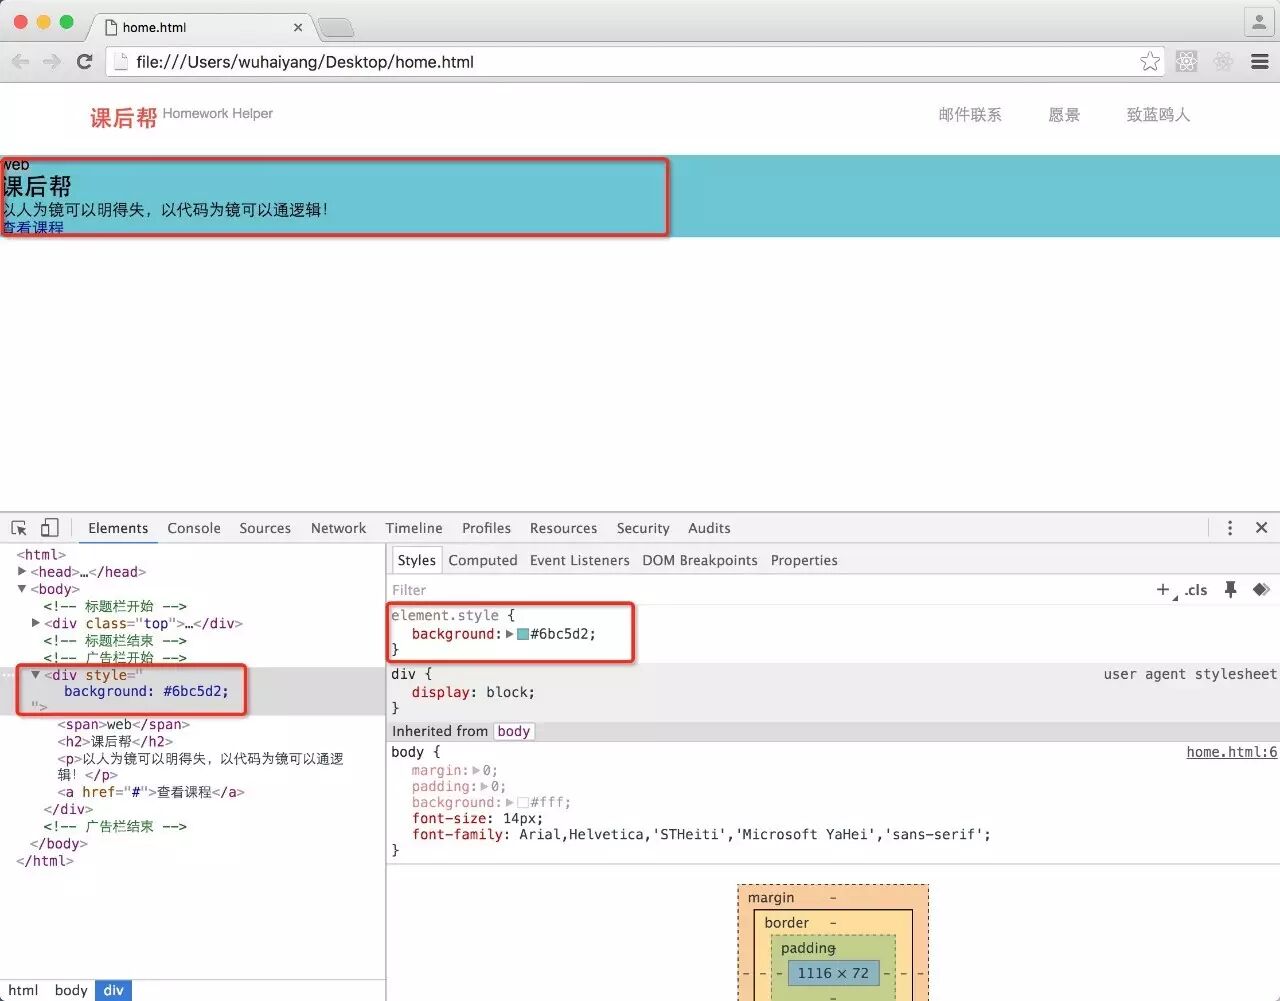Close the DevTools panel

1261,528
